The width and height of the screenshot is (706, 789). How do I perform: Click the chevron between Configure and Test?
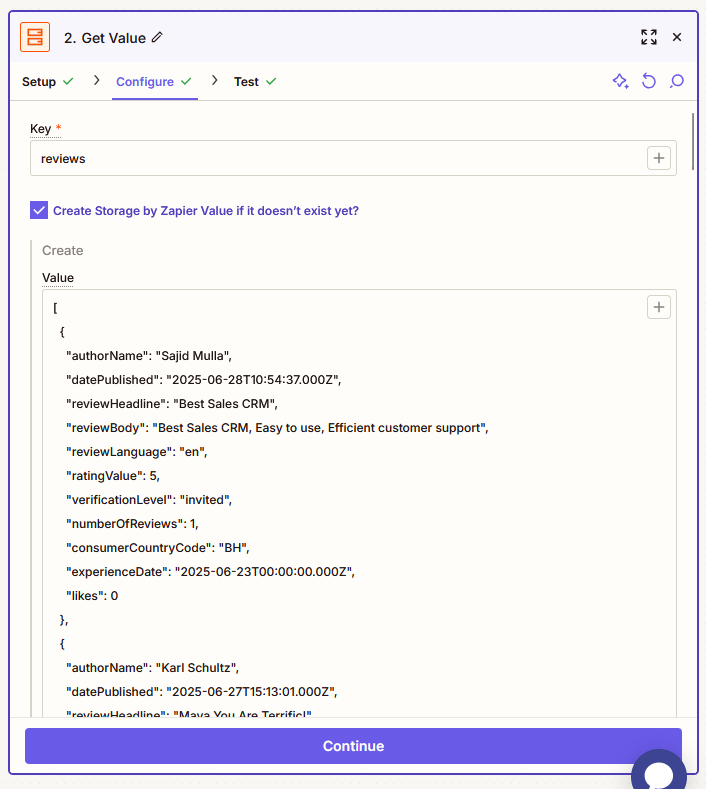tap(215, 81)
